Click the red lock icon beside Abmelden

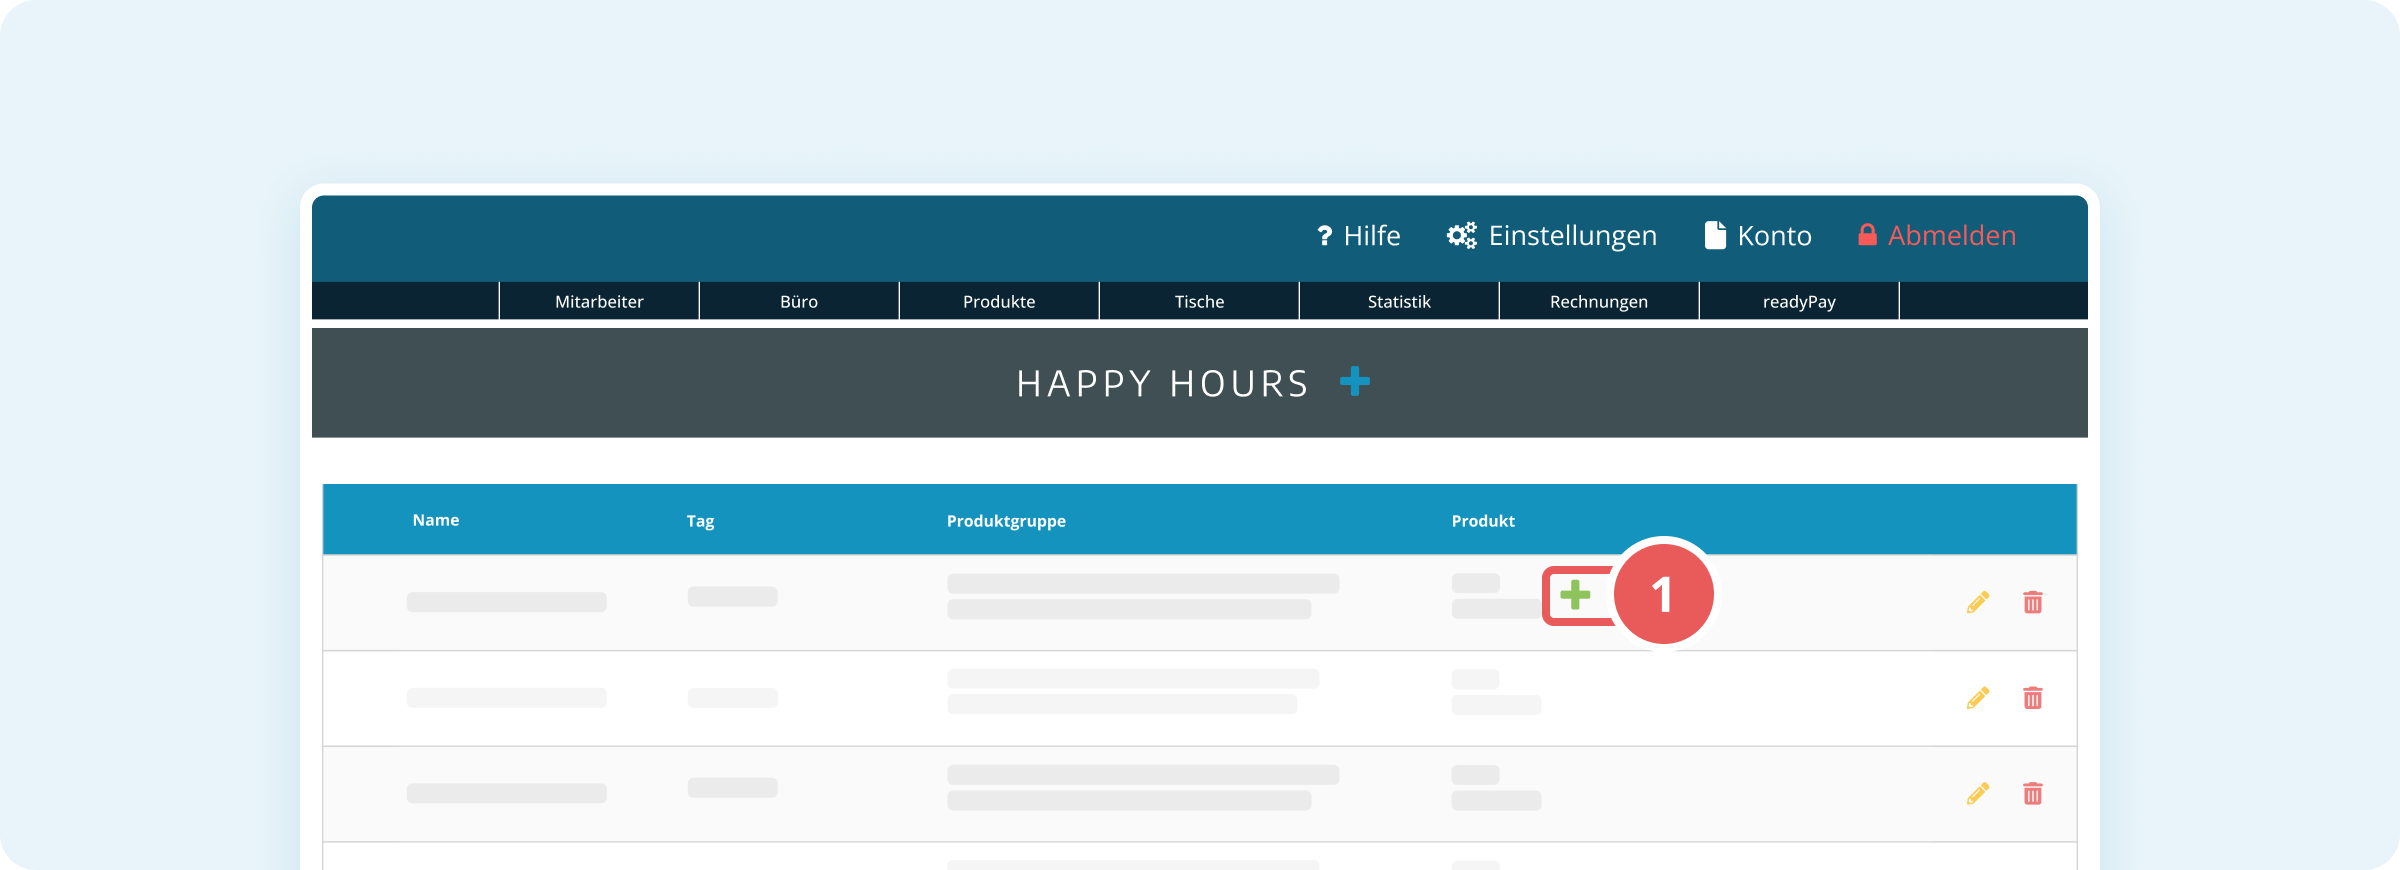(1867, 235)
